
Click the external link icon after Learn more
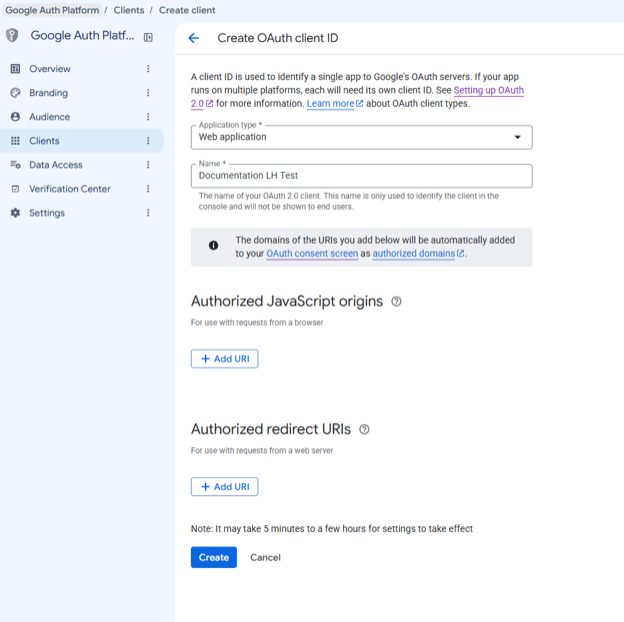[x=359, y=103]
